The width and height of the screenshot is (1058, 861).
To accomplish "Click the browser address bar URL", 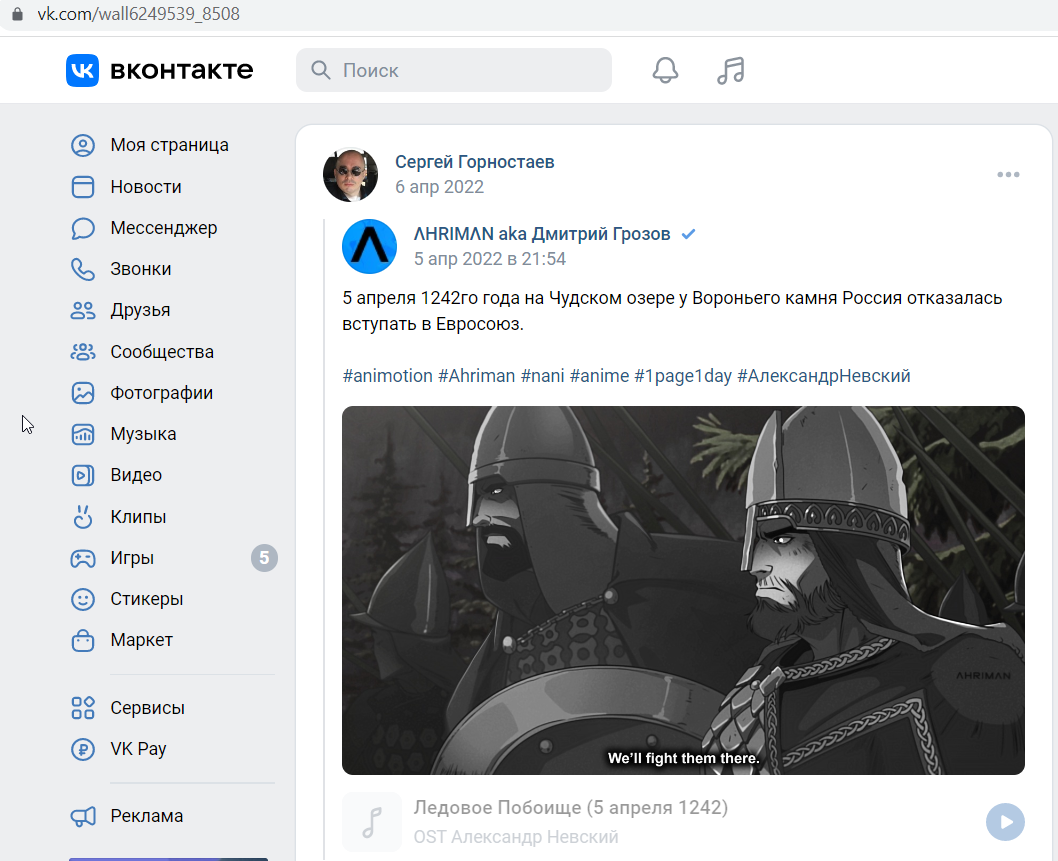I will pos(138,13).
